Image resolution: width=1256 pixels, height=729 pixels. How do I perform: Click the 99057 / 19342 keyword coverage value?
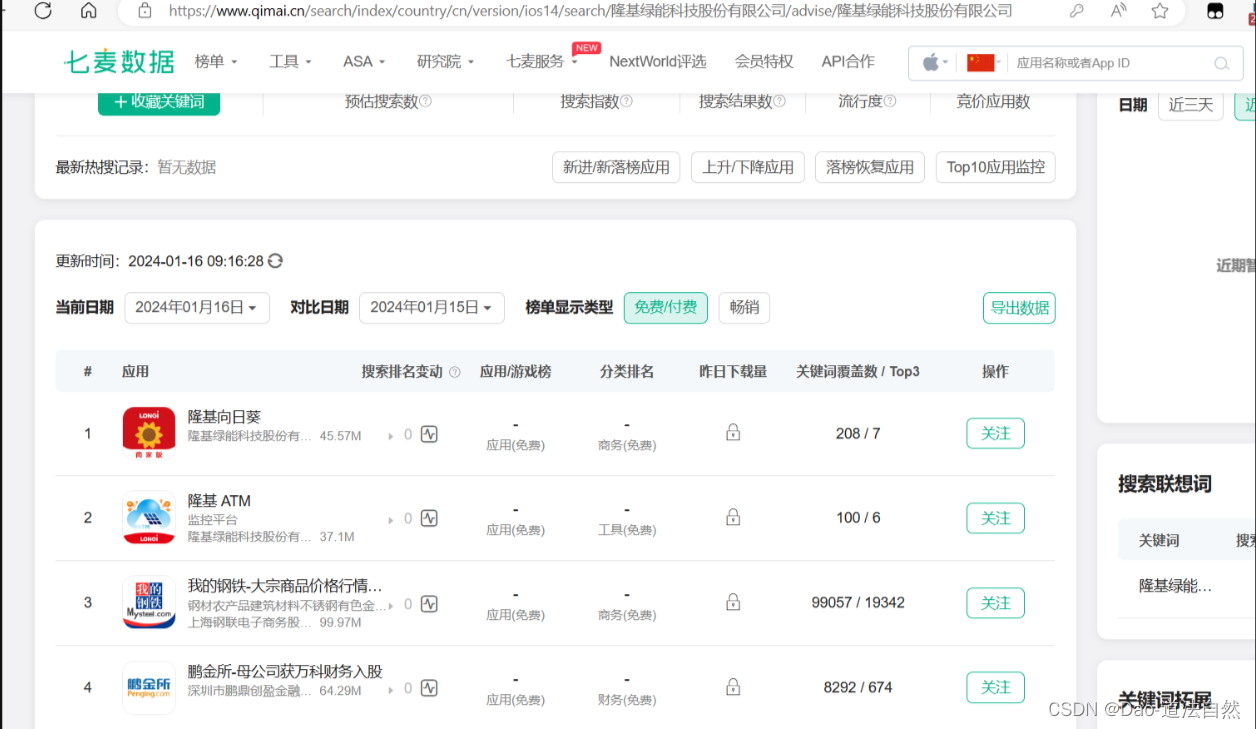[858, 602]
